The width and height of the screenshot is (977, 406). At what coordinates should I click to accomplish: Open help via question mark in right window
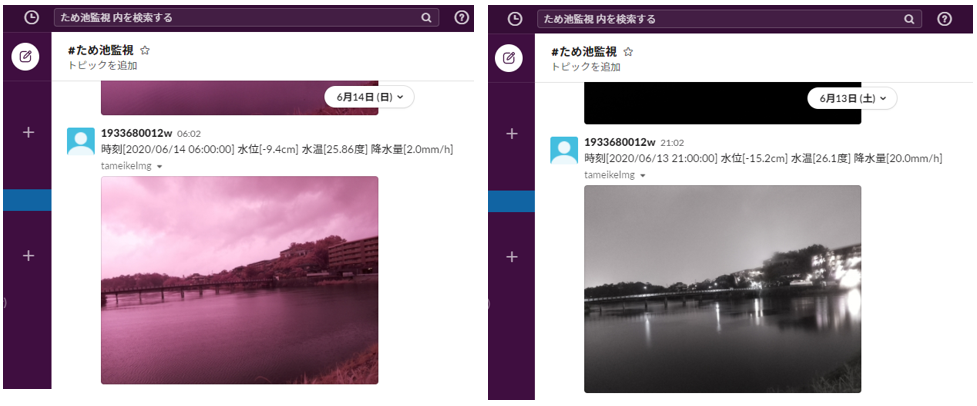tap(944, 19)
